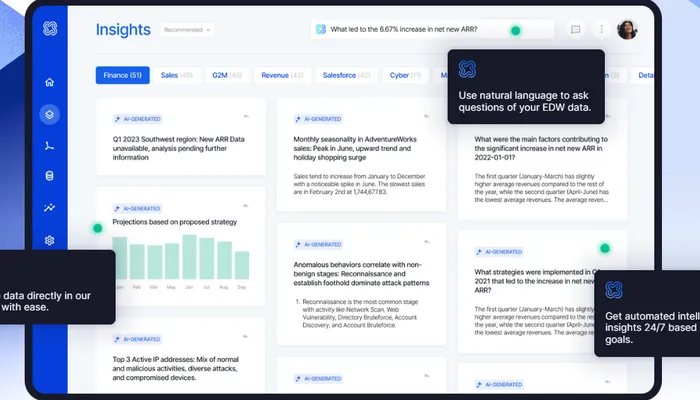Expand the Recommended dropdown next to Insights
Screen dimensions: 700x400
[x=188, y=30]
